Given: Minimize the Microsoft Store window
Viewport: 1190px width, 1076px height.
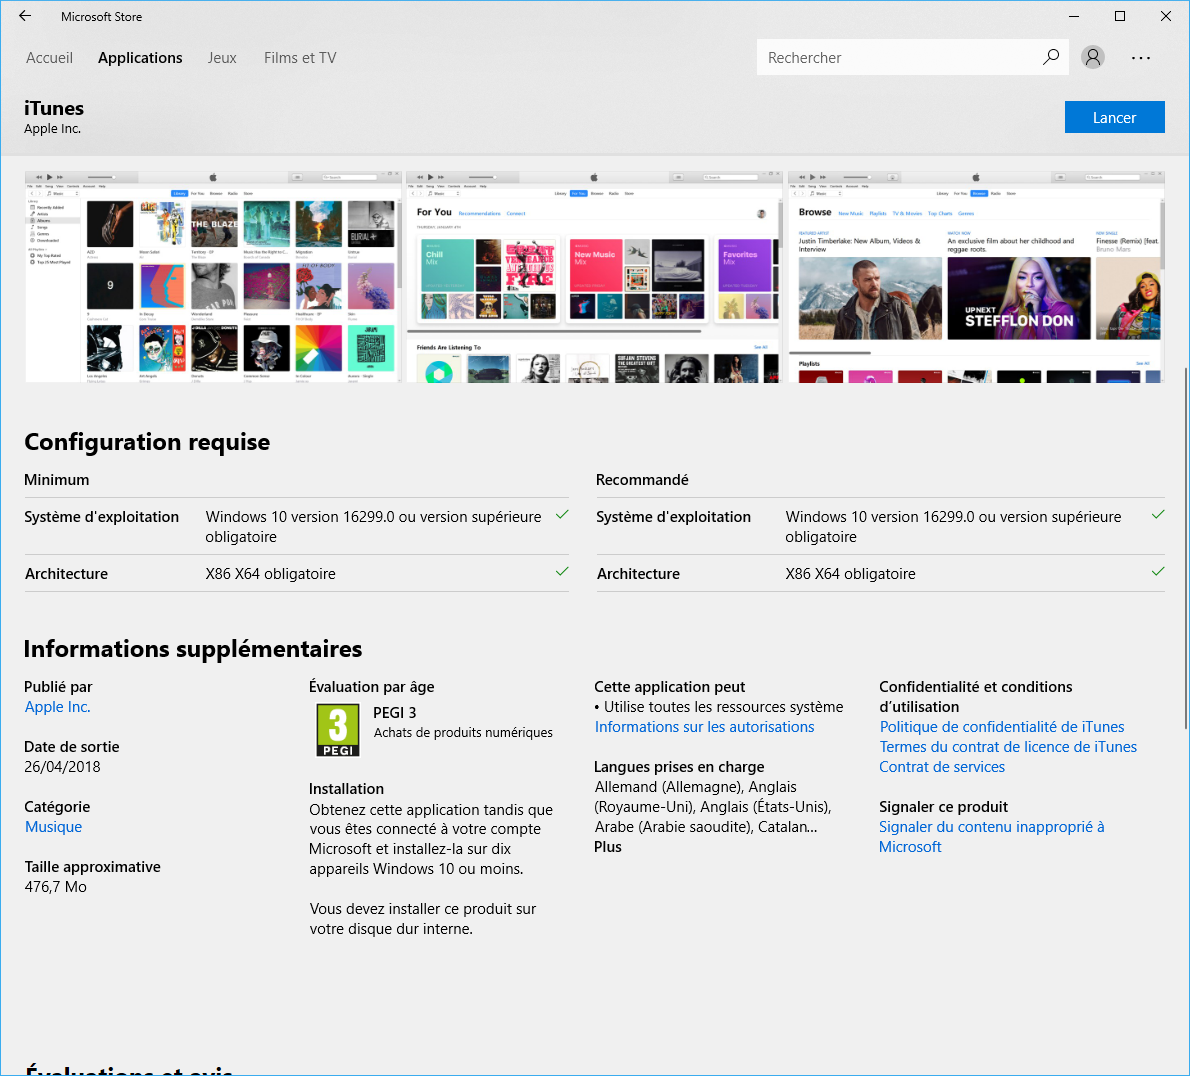Looking at the screenshot, I should (x=1074, y=16).
